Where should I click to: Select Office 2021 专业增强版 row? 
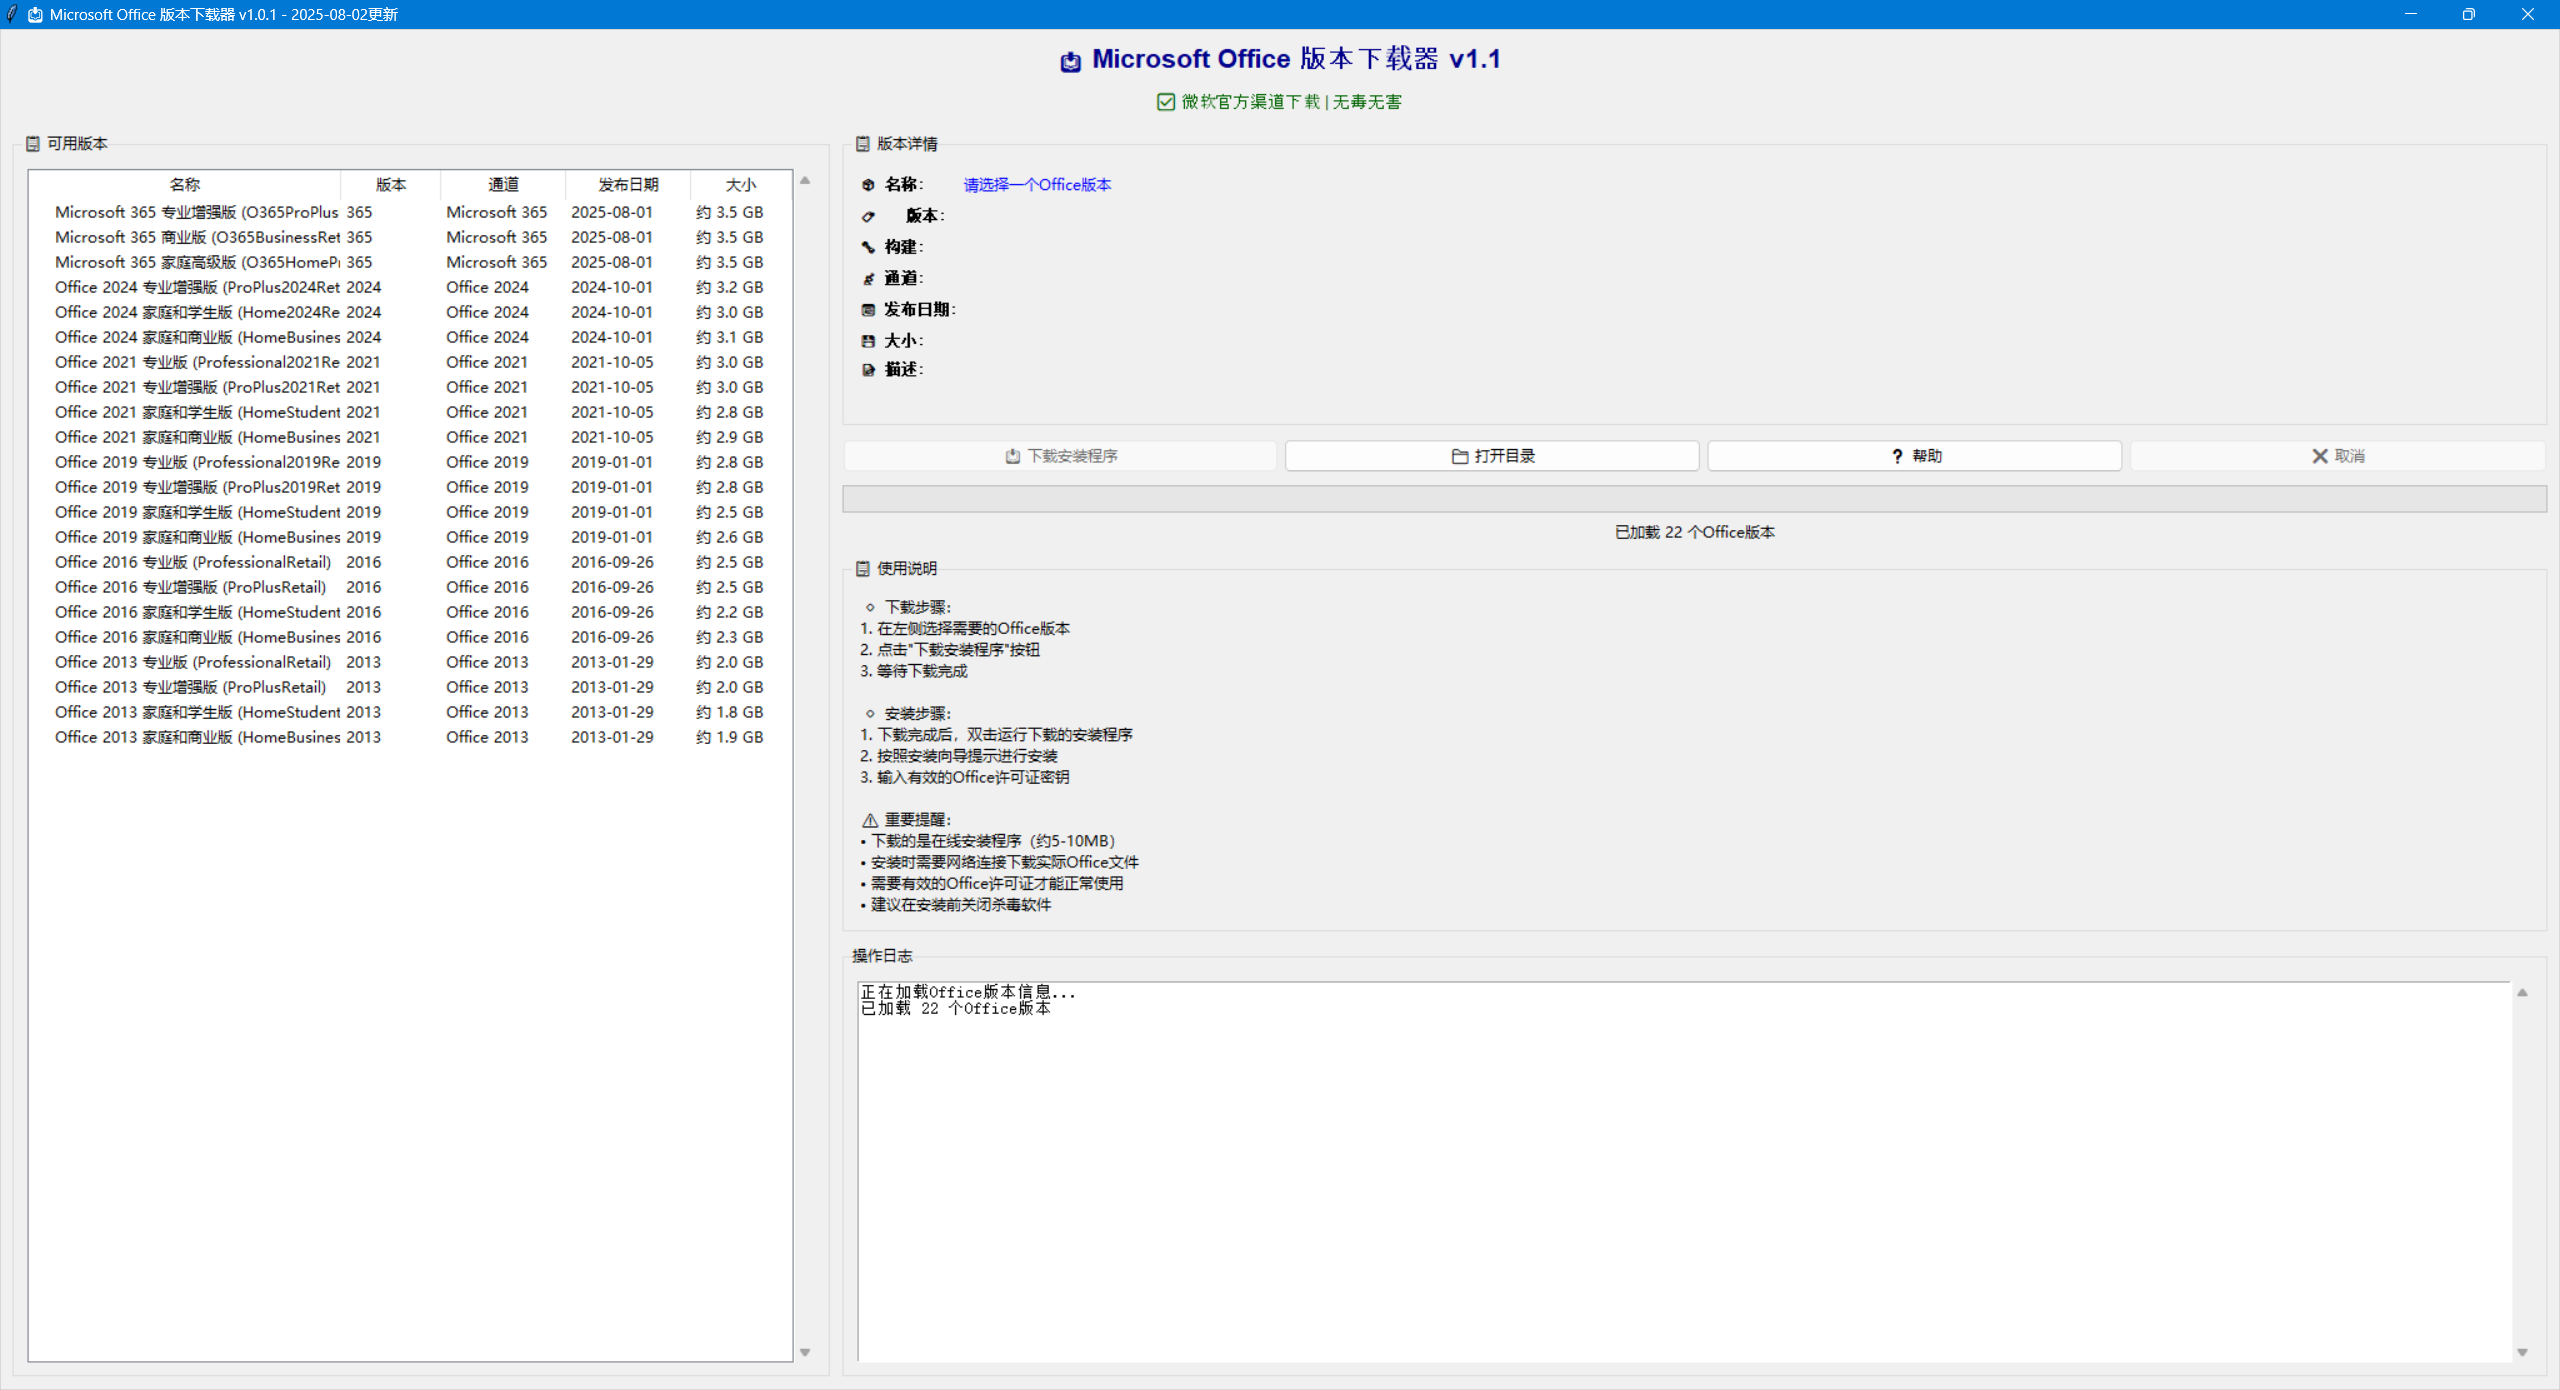(x=410, y=387)
